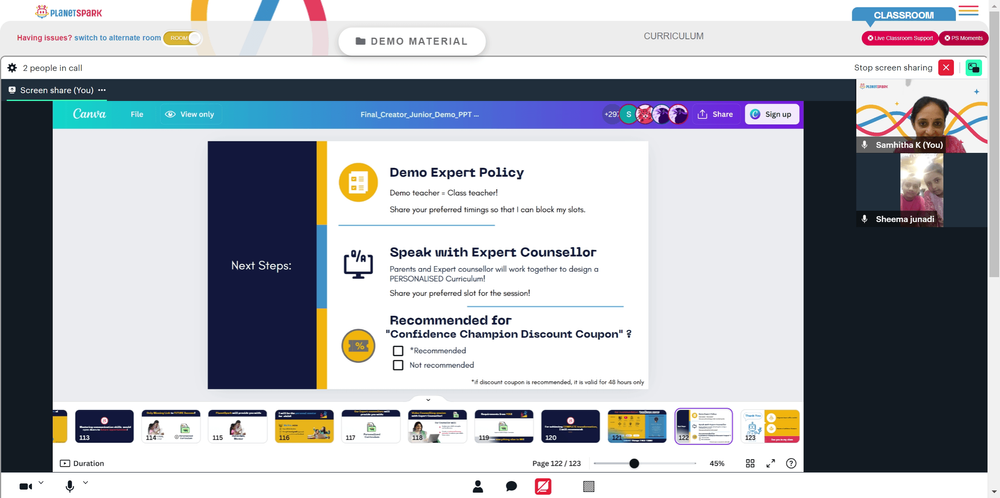Select the CLASSROOM tab

[x=904, y=15]
